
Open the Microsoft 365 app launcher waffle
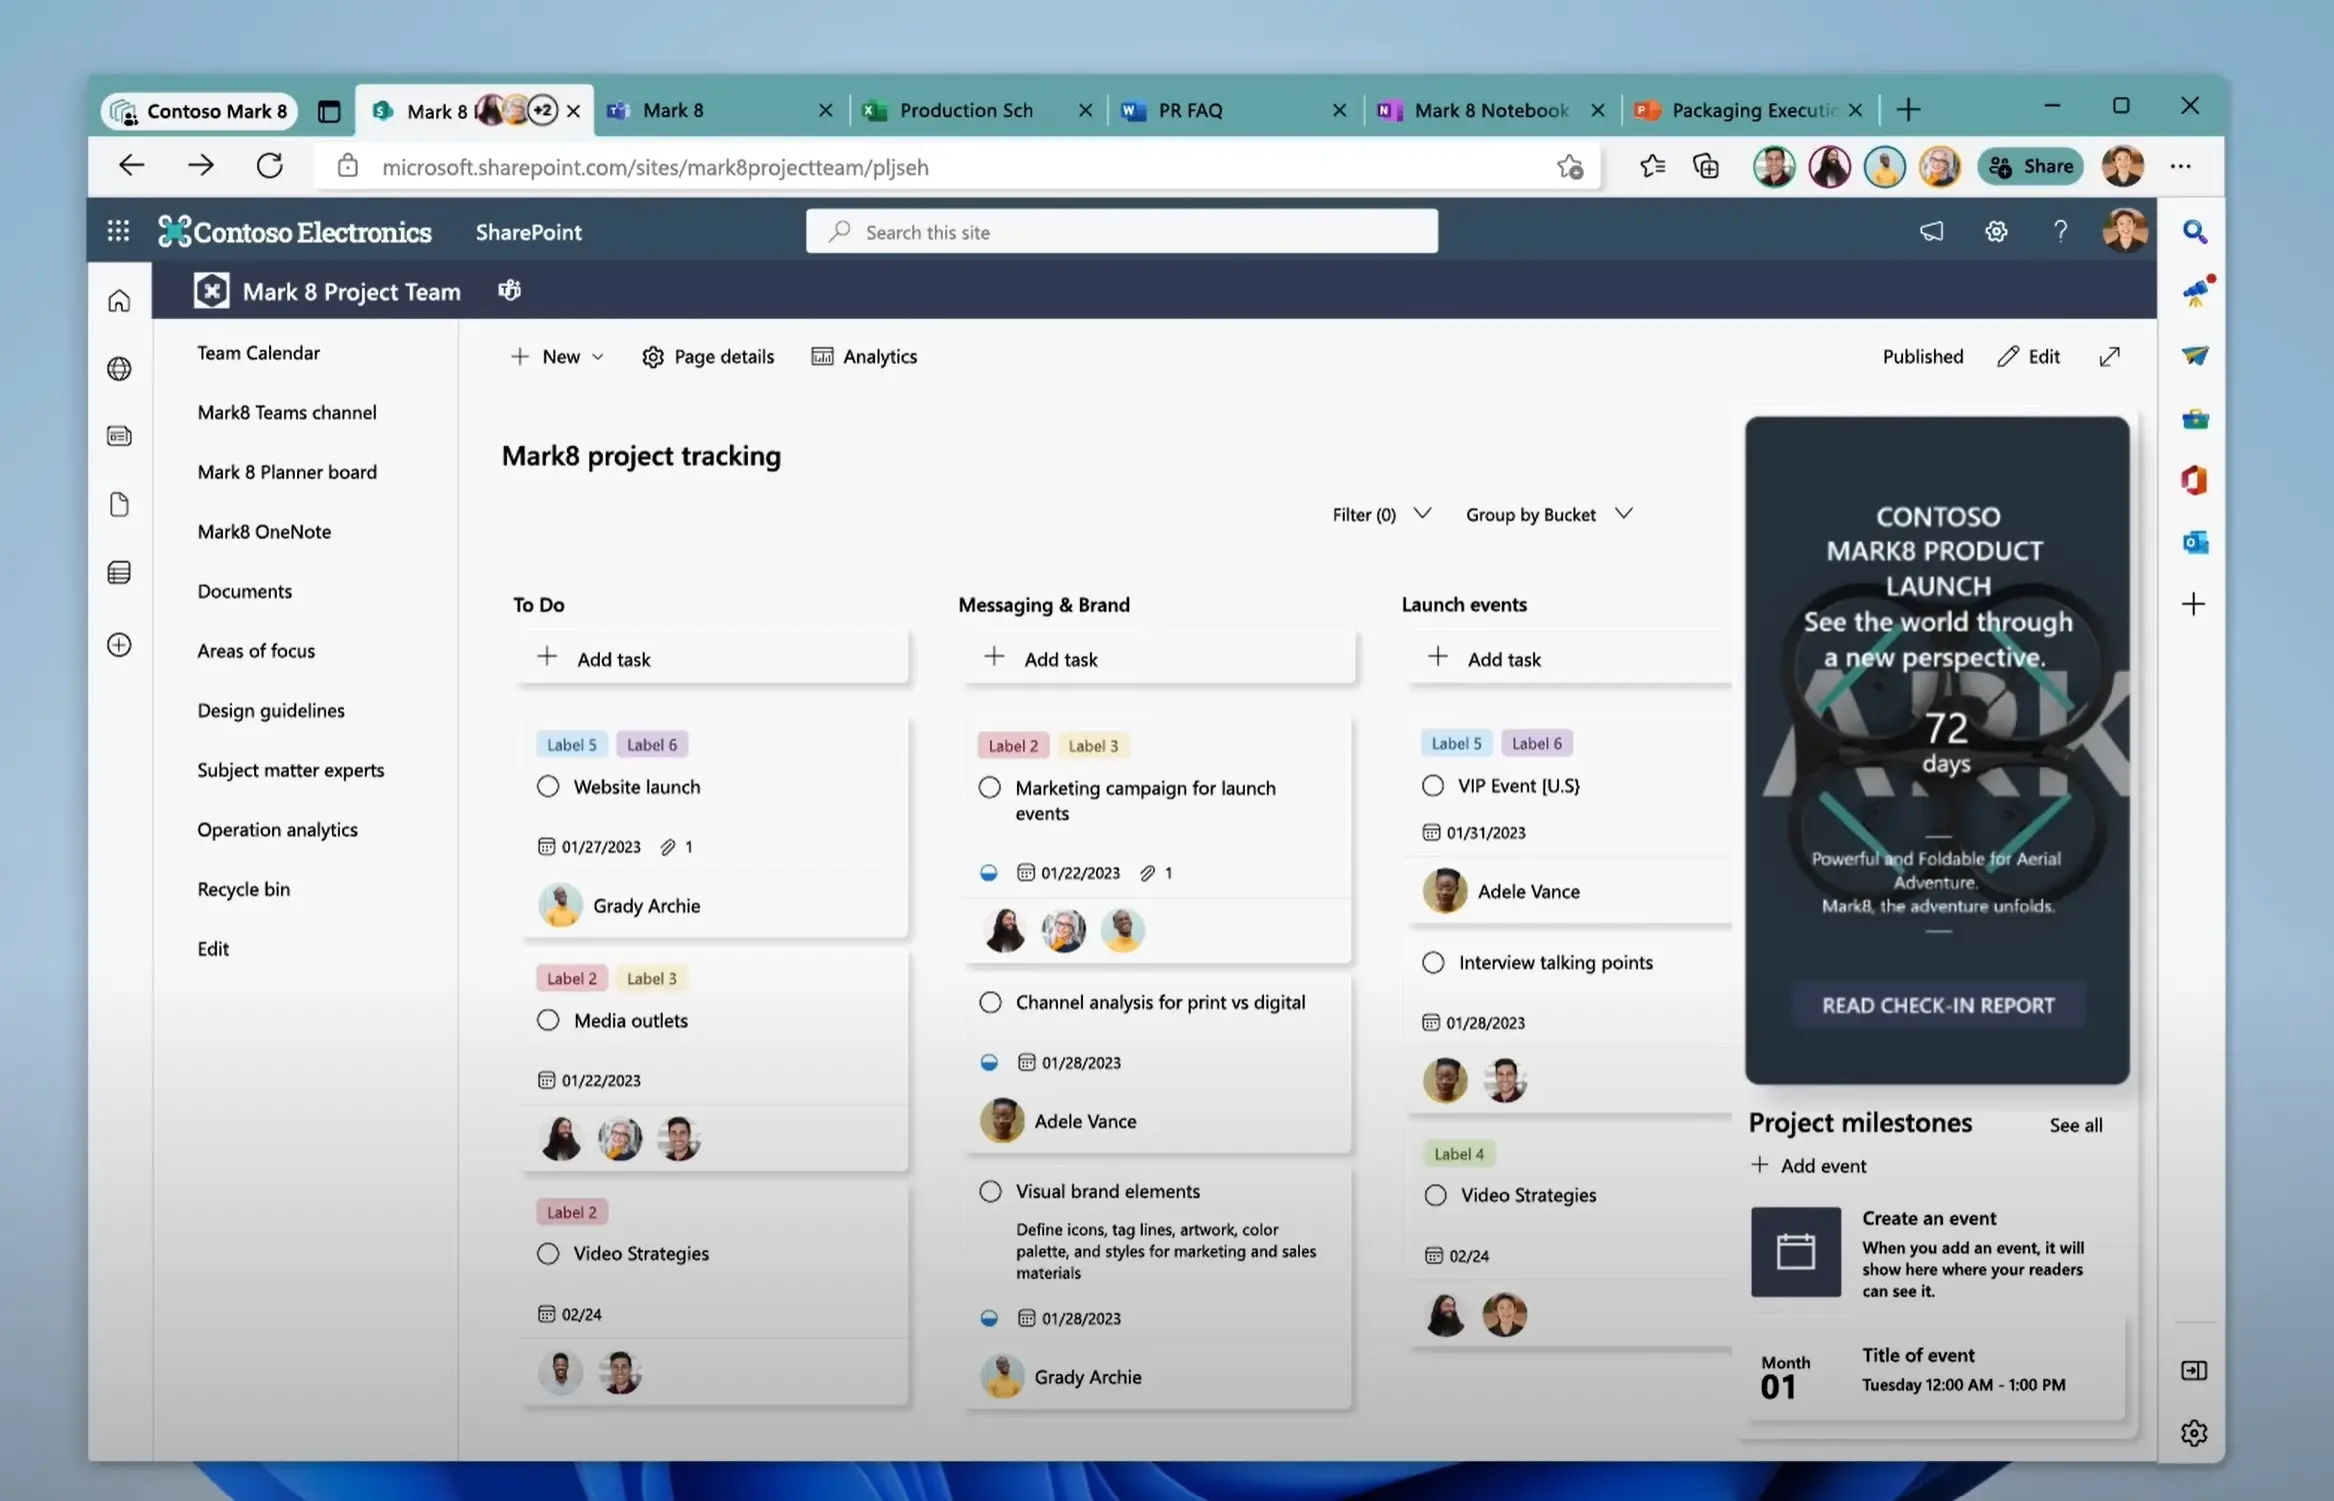click(117, 230)
